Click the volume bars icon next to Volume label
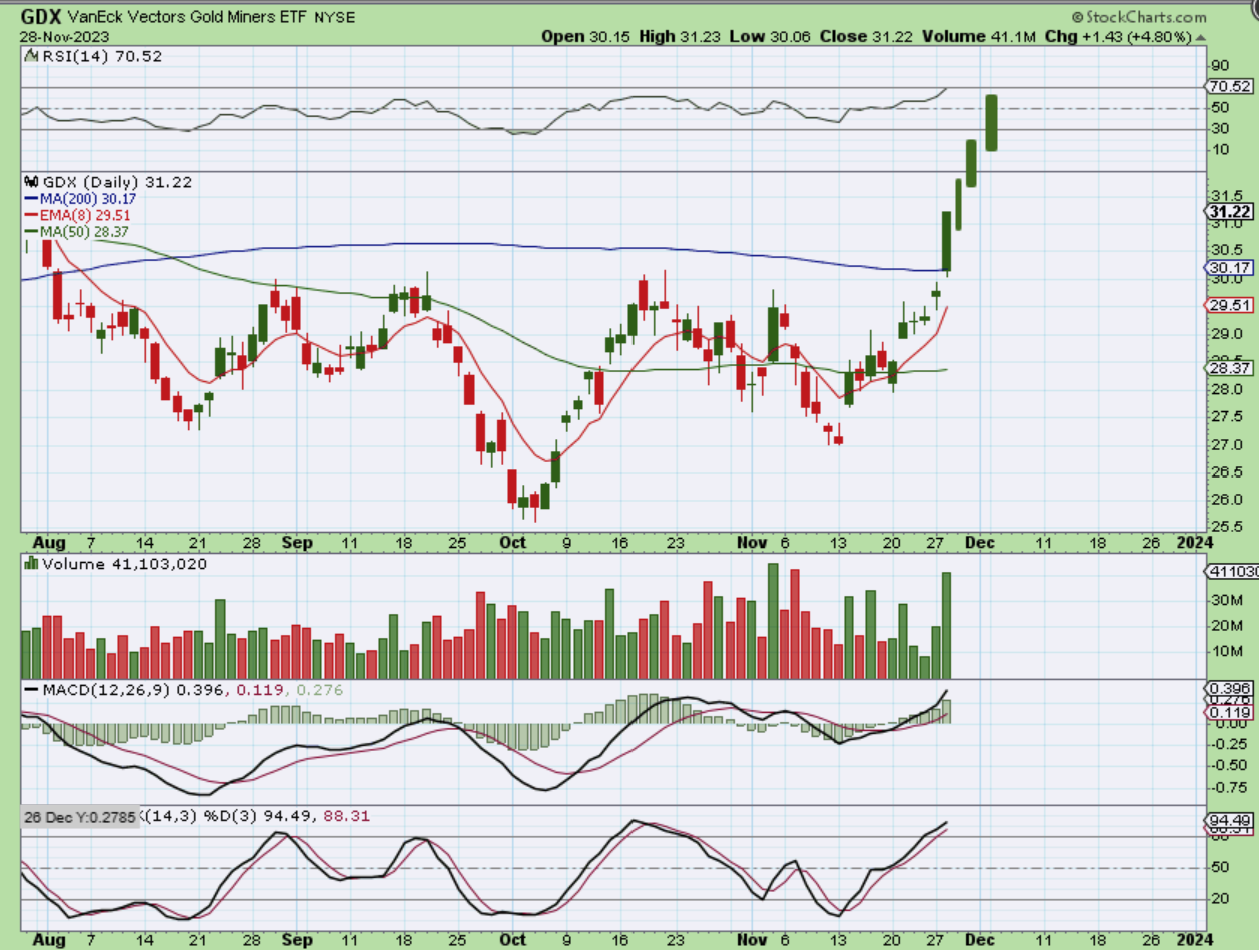 pos(31,564)
